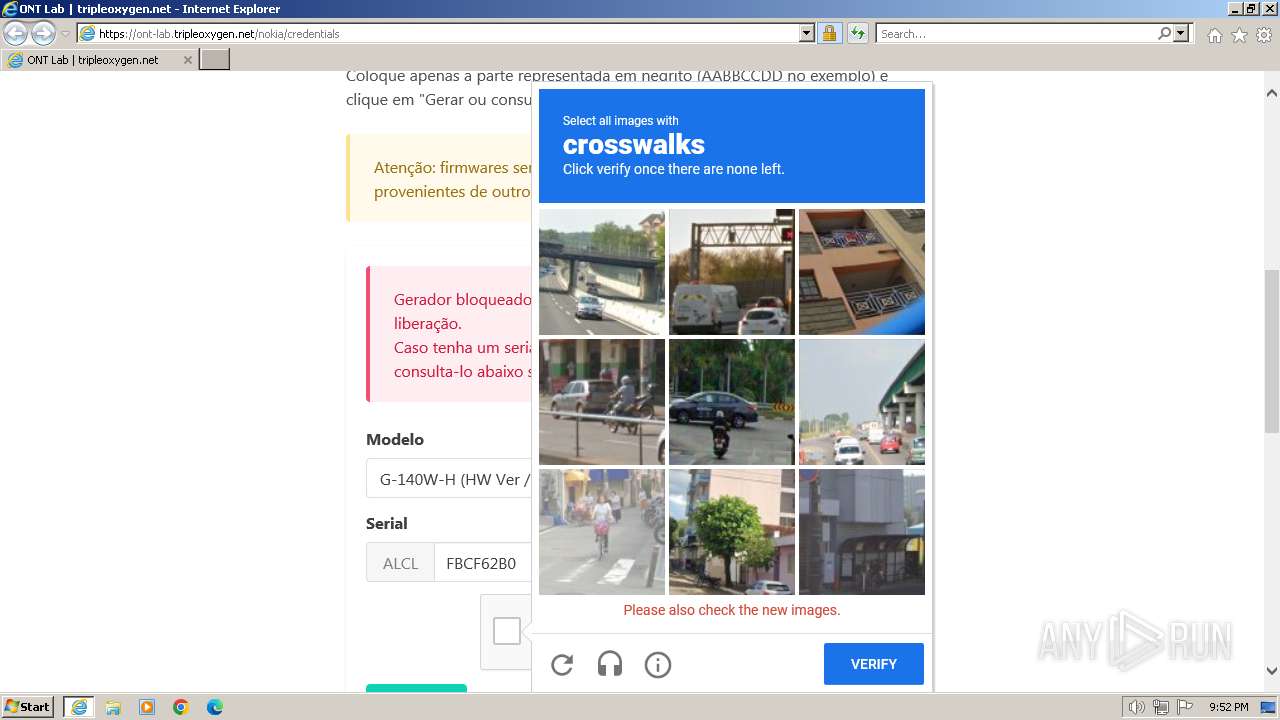This screenshot has height=720, width=1280.
Task: Click the IE search box
Action: (1015, 33)
